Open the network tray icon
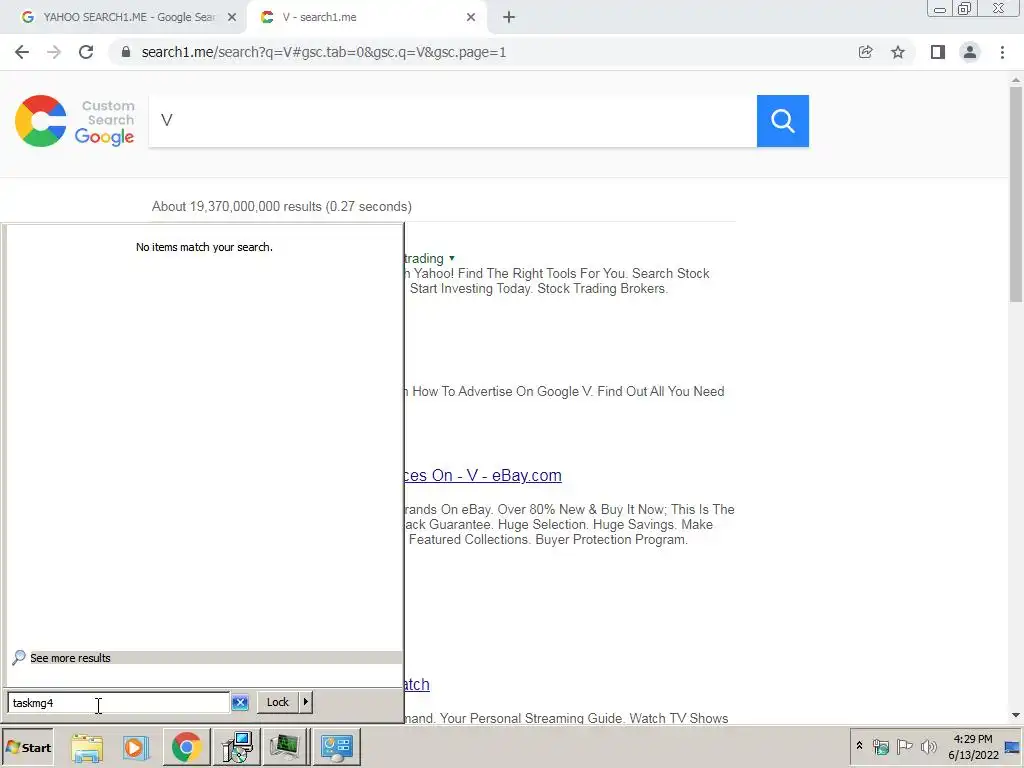The height and width of the screenshot is (768, 1024). [881, 746]
